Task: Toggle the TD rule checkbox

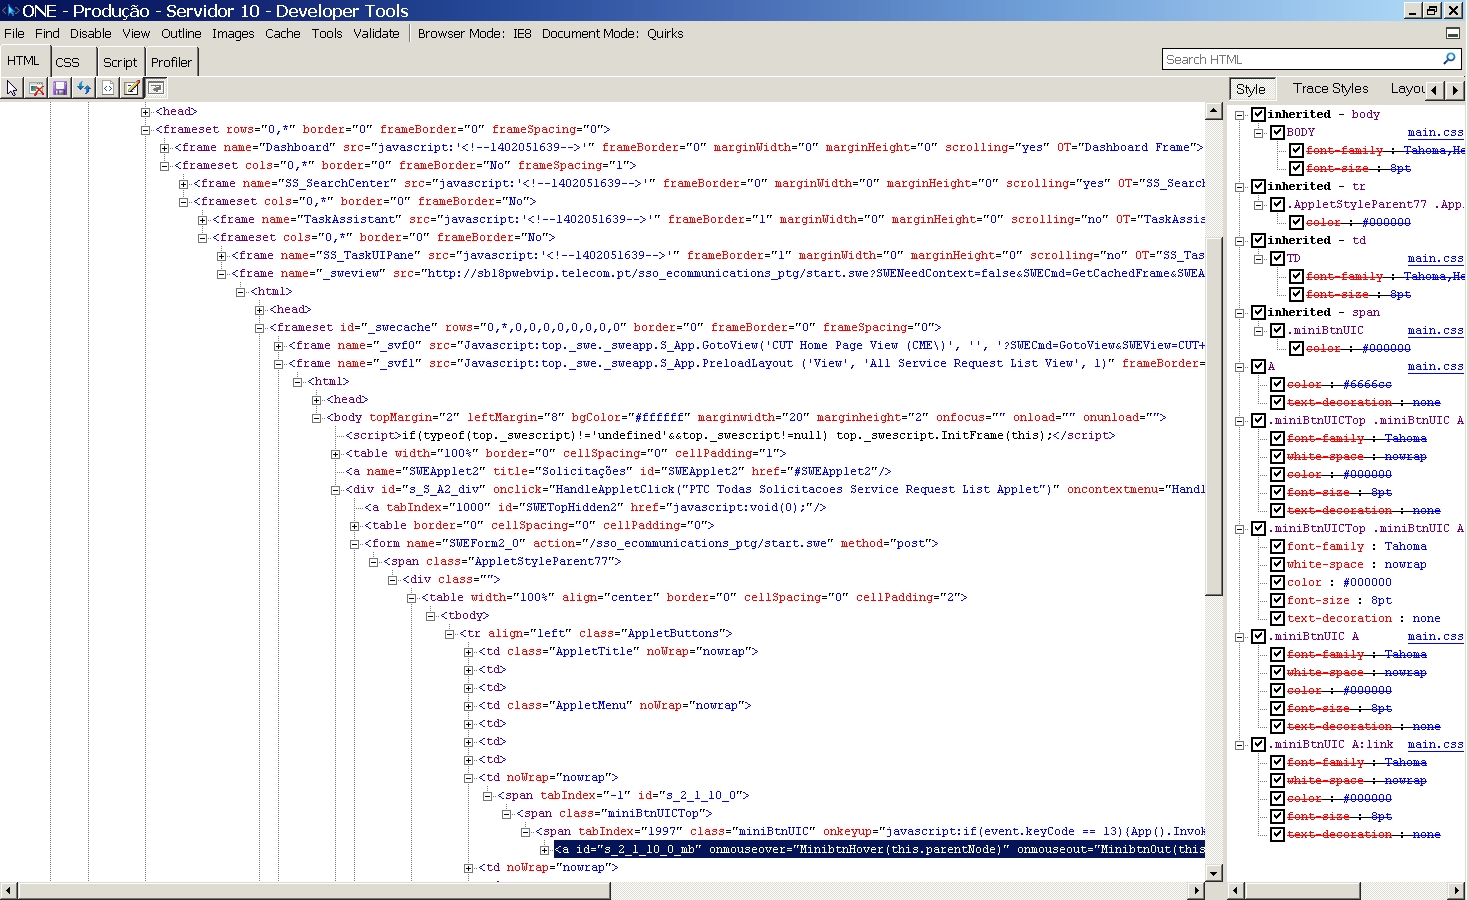Action: [x=1277, y=258]
